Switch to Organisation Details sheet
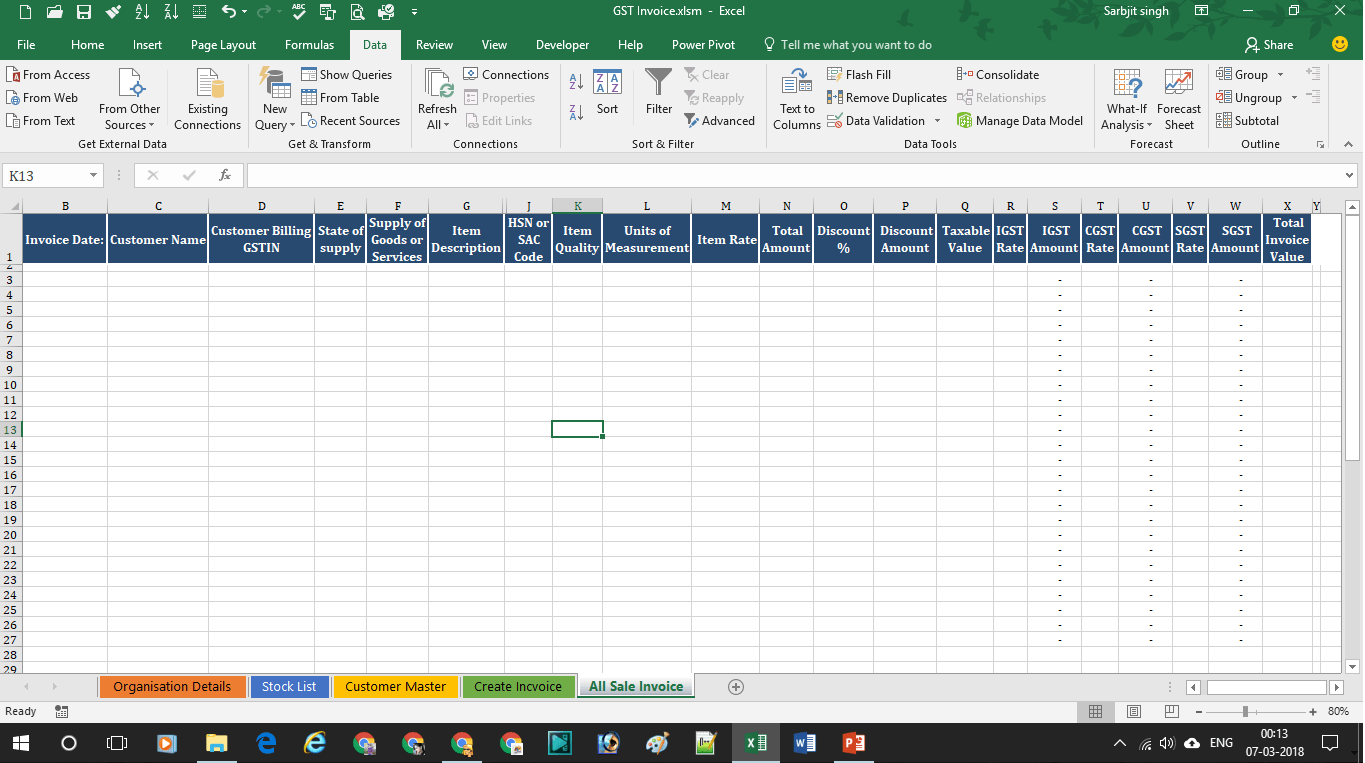This screenshot has width=1365, height=763. [171, 686]
